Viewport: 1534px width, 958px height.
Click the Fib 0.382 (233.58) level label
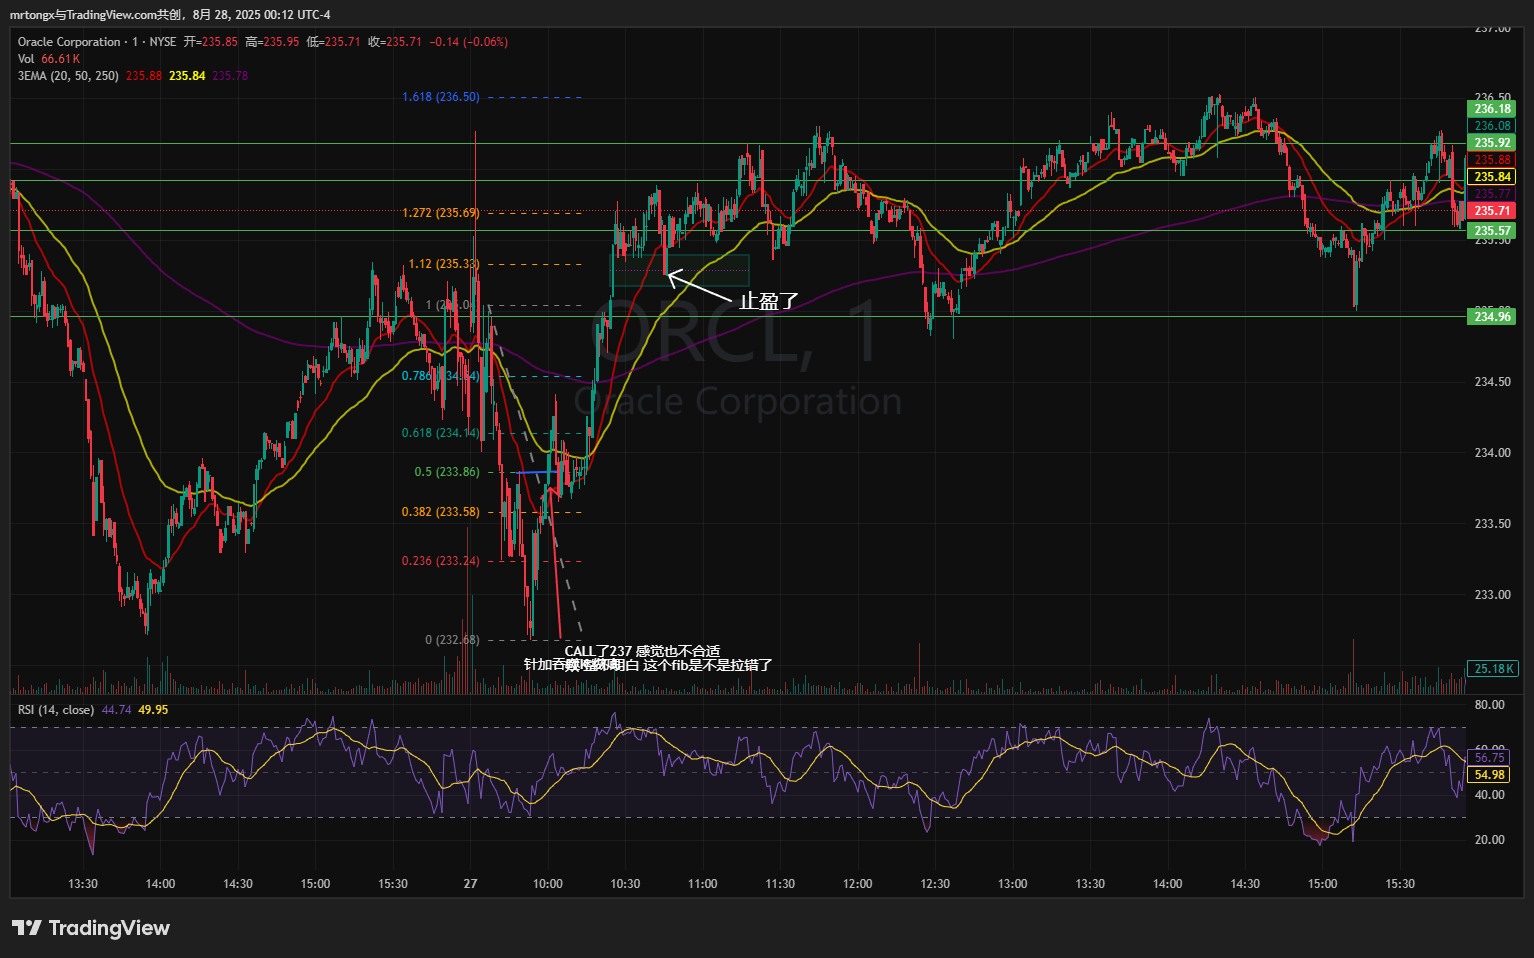tap(441, 512)
